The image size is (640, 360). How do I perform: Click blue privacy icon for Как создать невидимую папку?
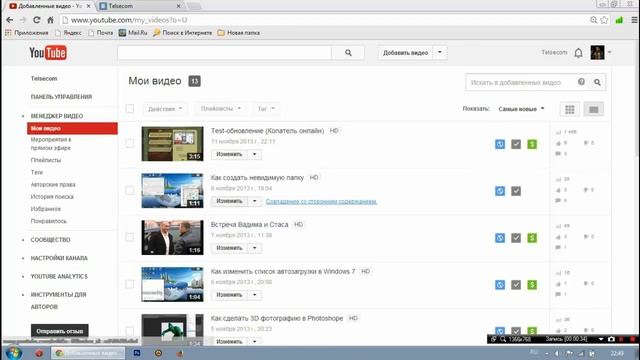[500, 191]
